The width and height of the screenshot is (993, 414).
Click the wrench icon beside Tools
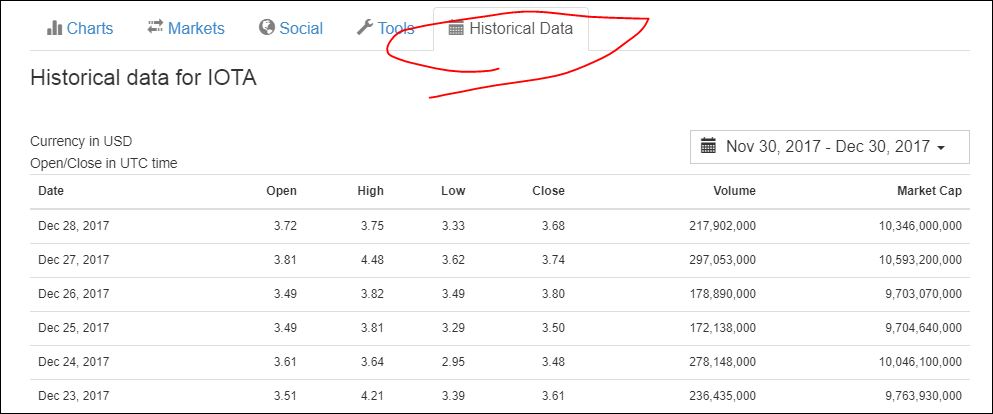365,27
